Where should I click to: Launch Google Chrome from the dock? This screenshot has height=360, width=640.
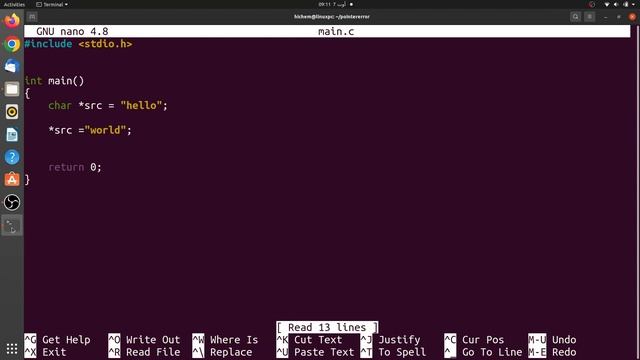[12, 44]
